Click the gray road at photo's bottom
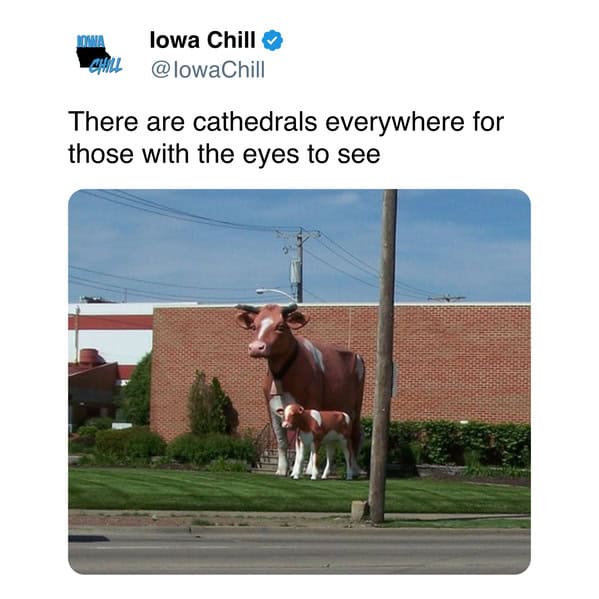The width and height of the screenshot is (599, 599). pos(299,550)
